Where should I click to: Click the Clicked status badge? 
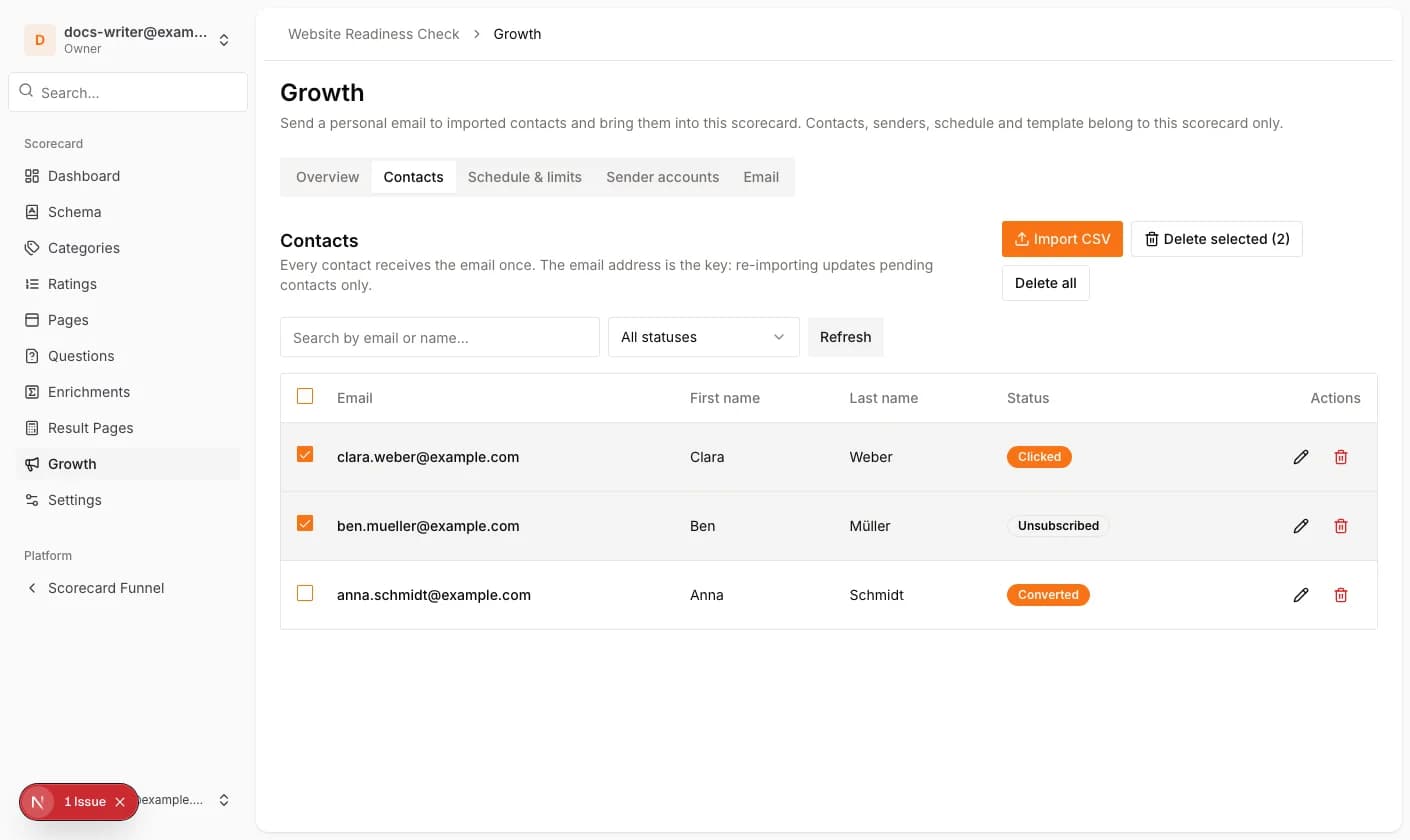coord(1039,457)
